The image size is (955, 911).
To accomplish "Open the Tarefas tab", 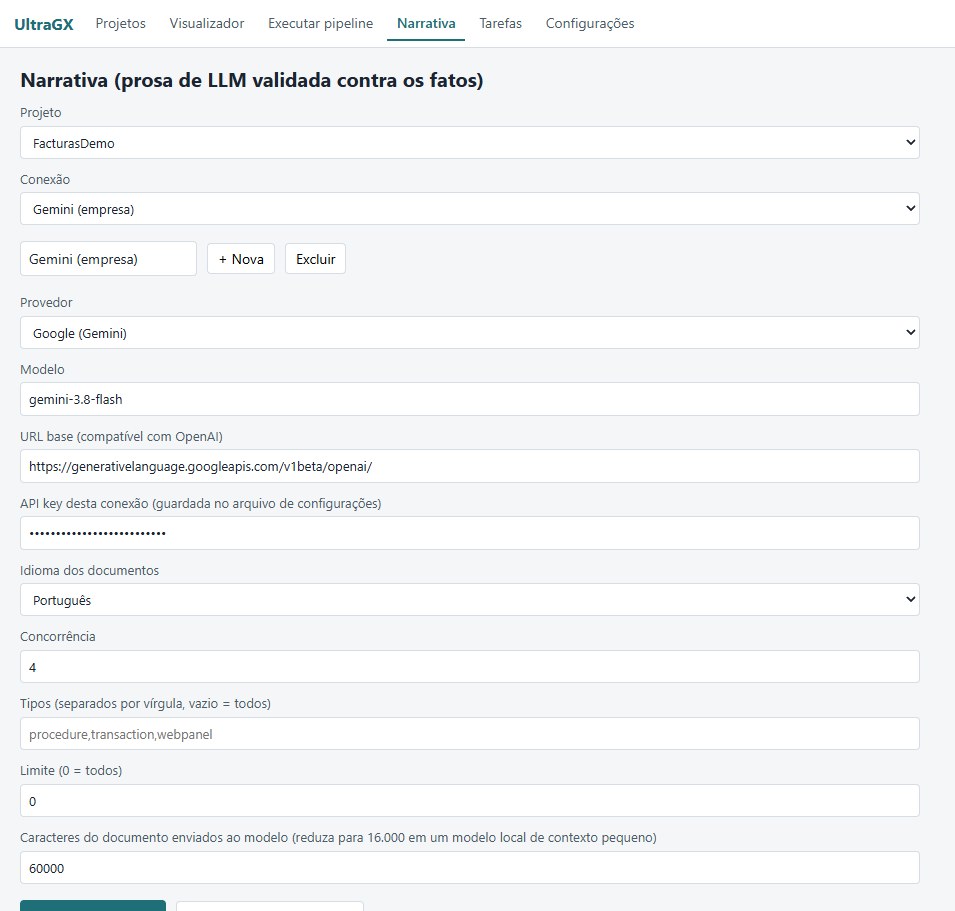I will click(501, 23).
